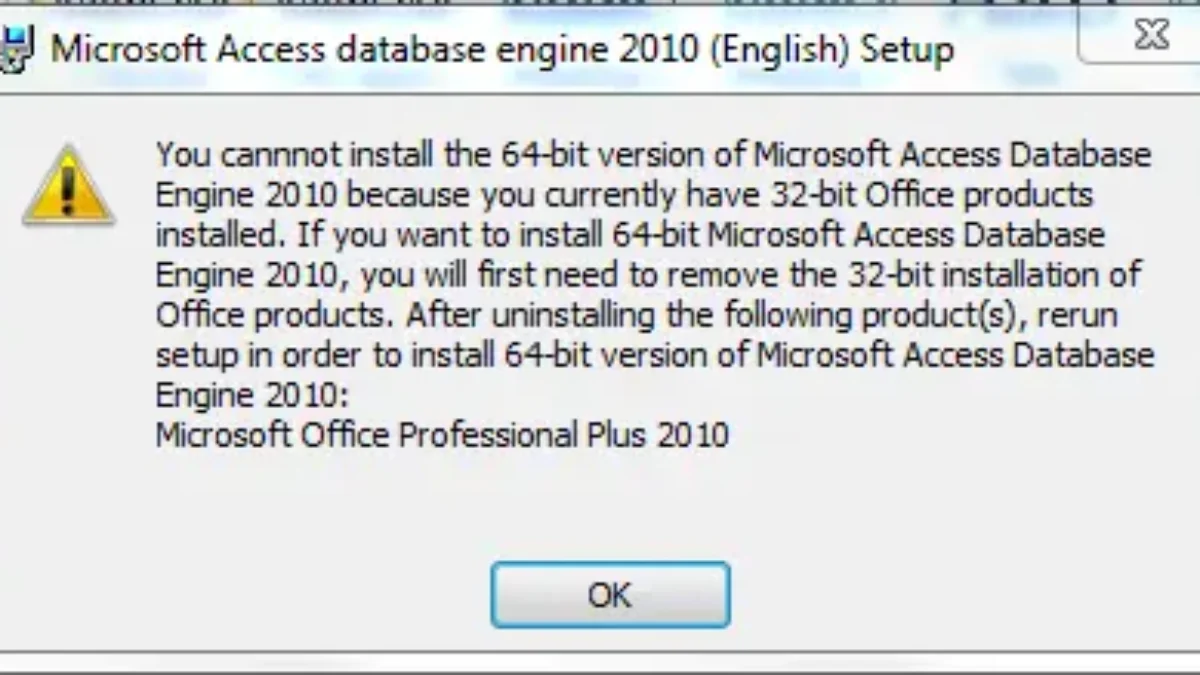
Task: Close the Setup dialog with the X button
Action: pos(1152,36)
